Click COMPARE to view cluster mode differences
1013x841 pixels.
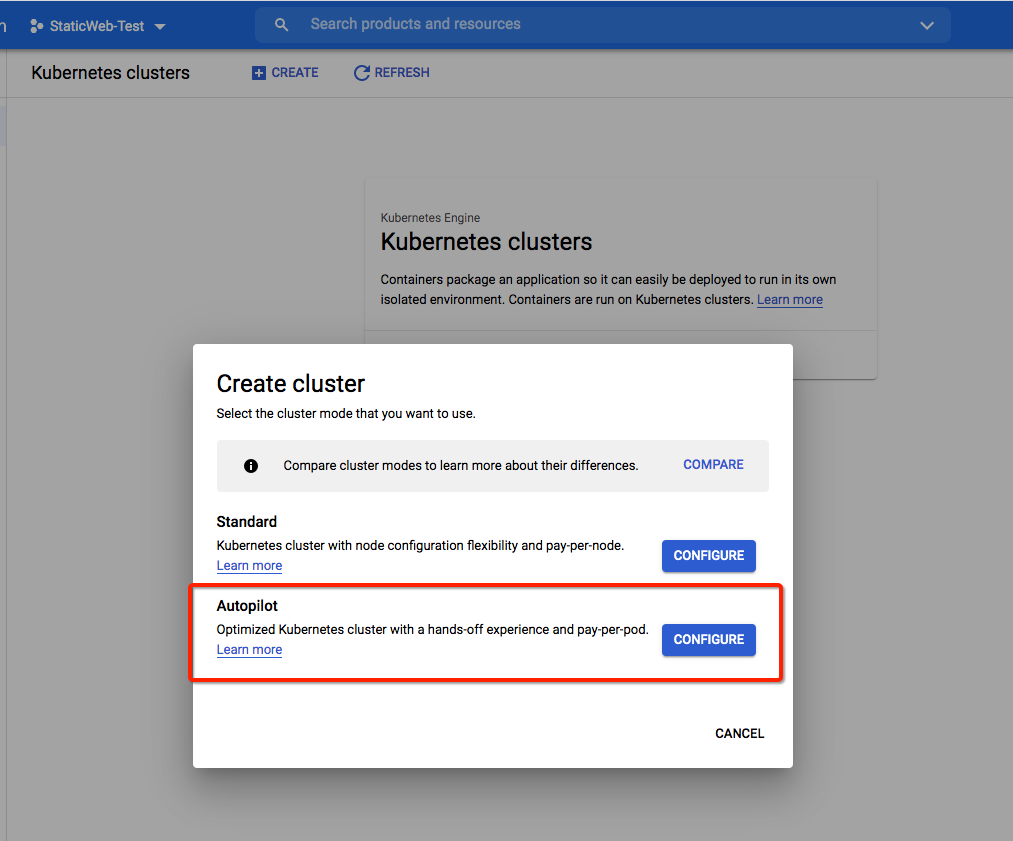point(713,464)
